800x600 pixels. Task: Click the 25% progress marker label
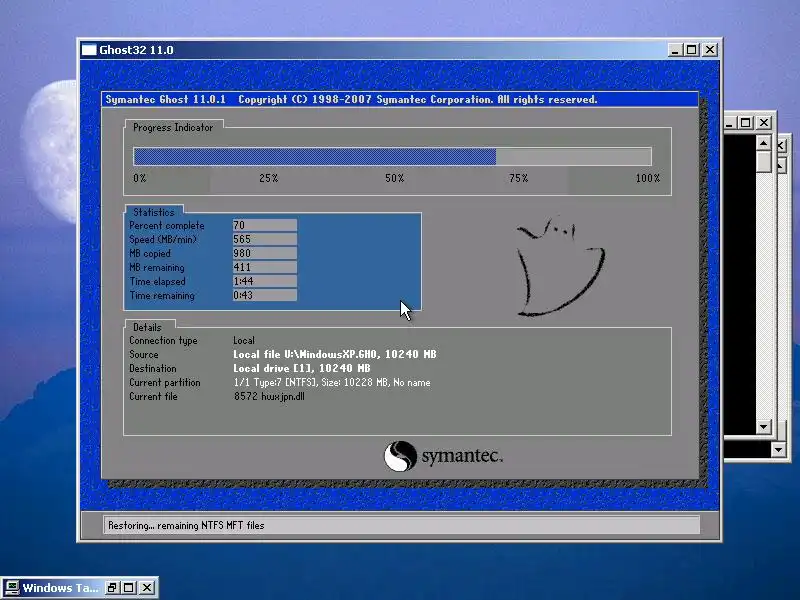pos(268,178)
